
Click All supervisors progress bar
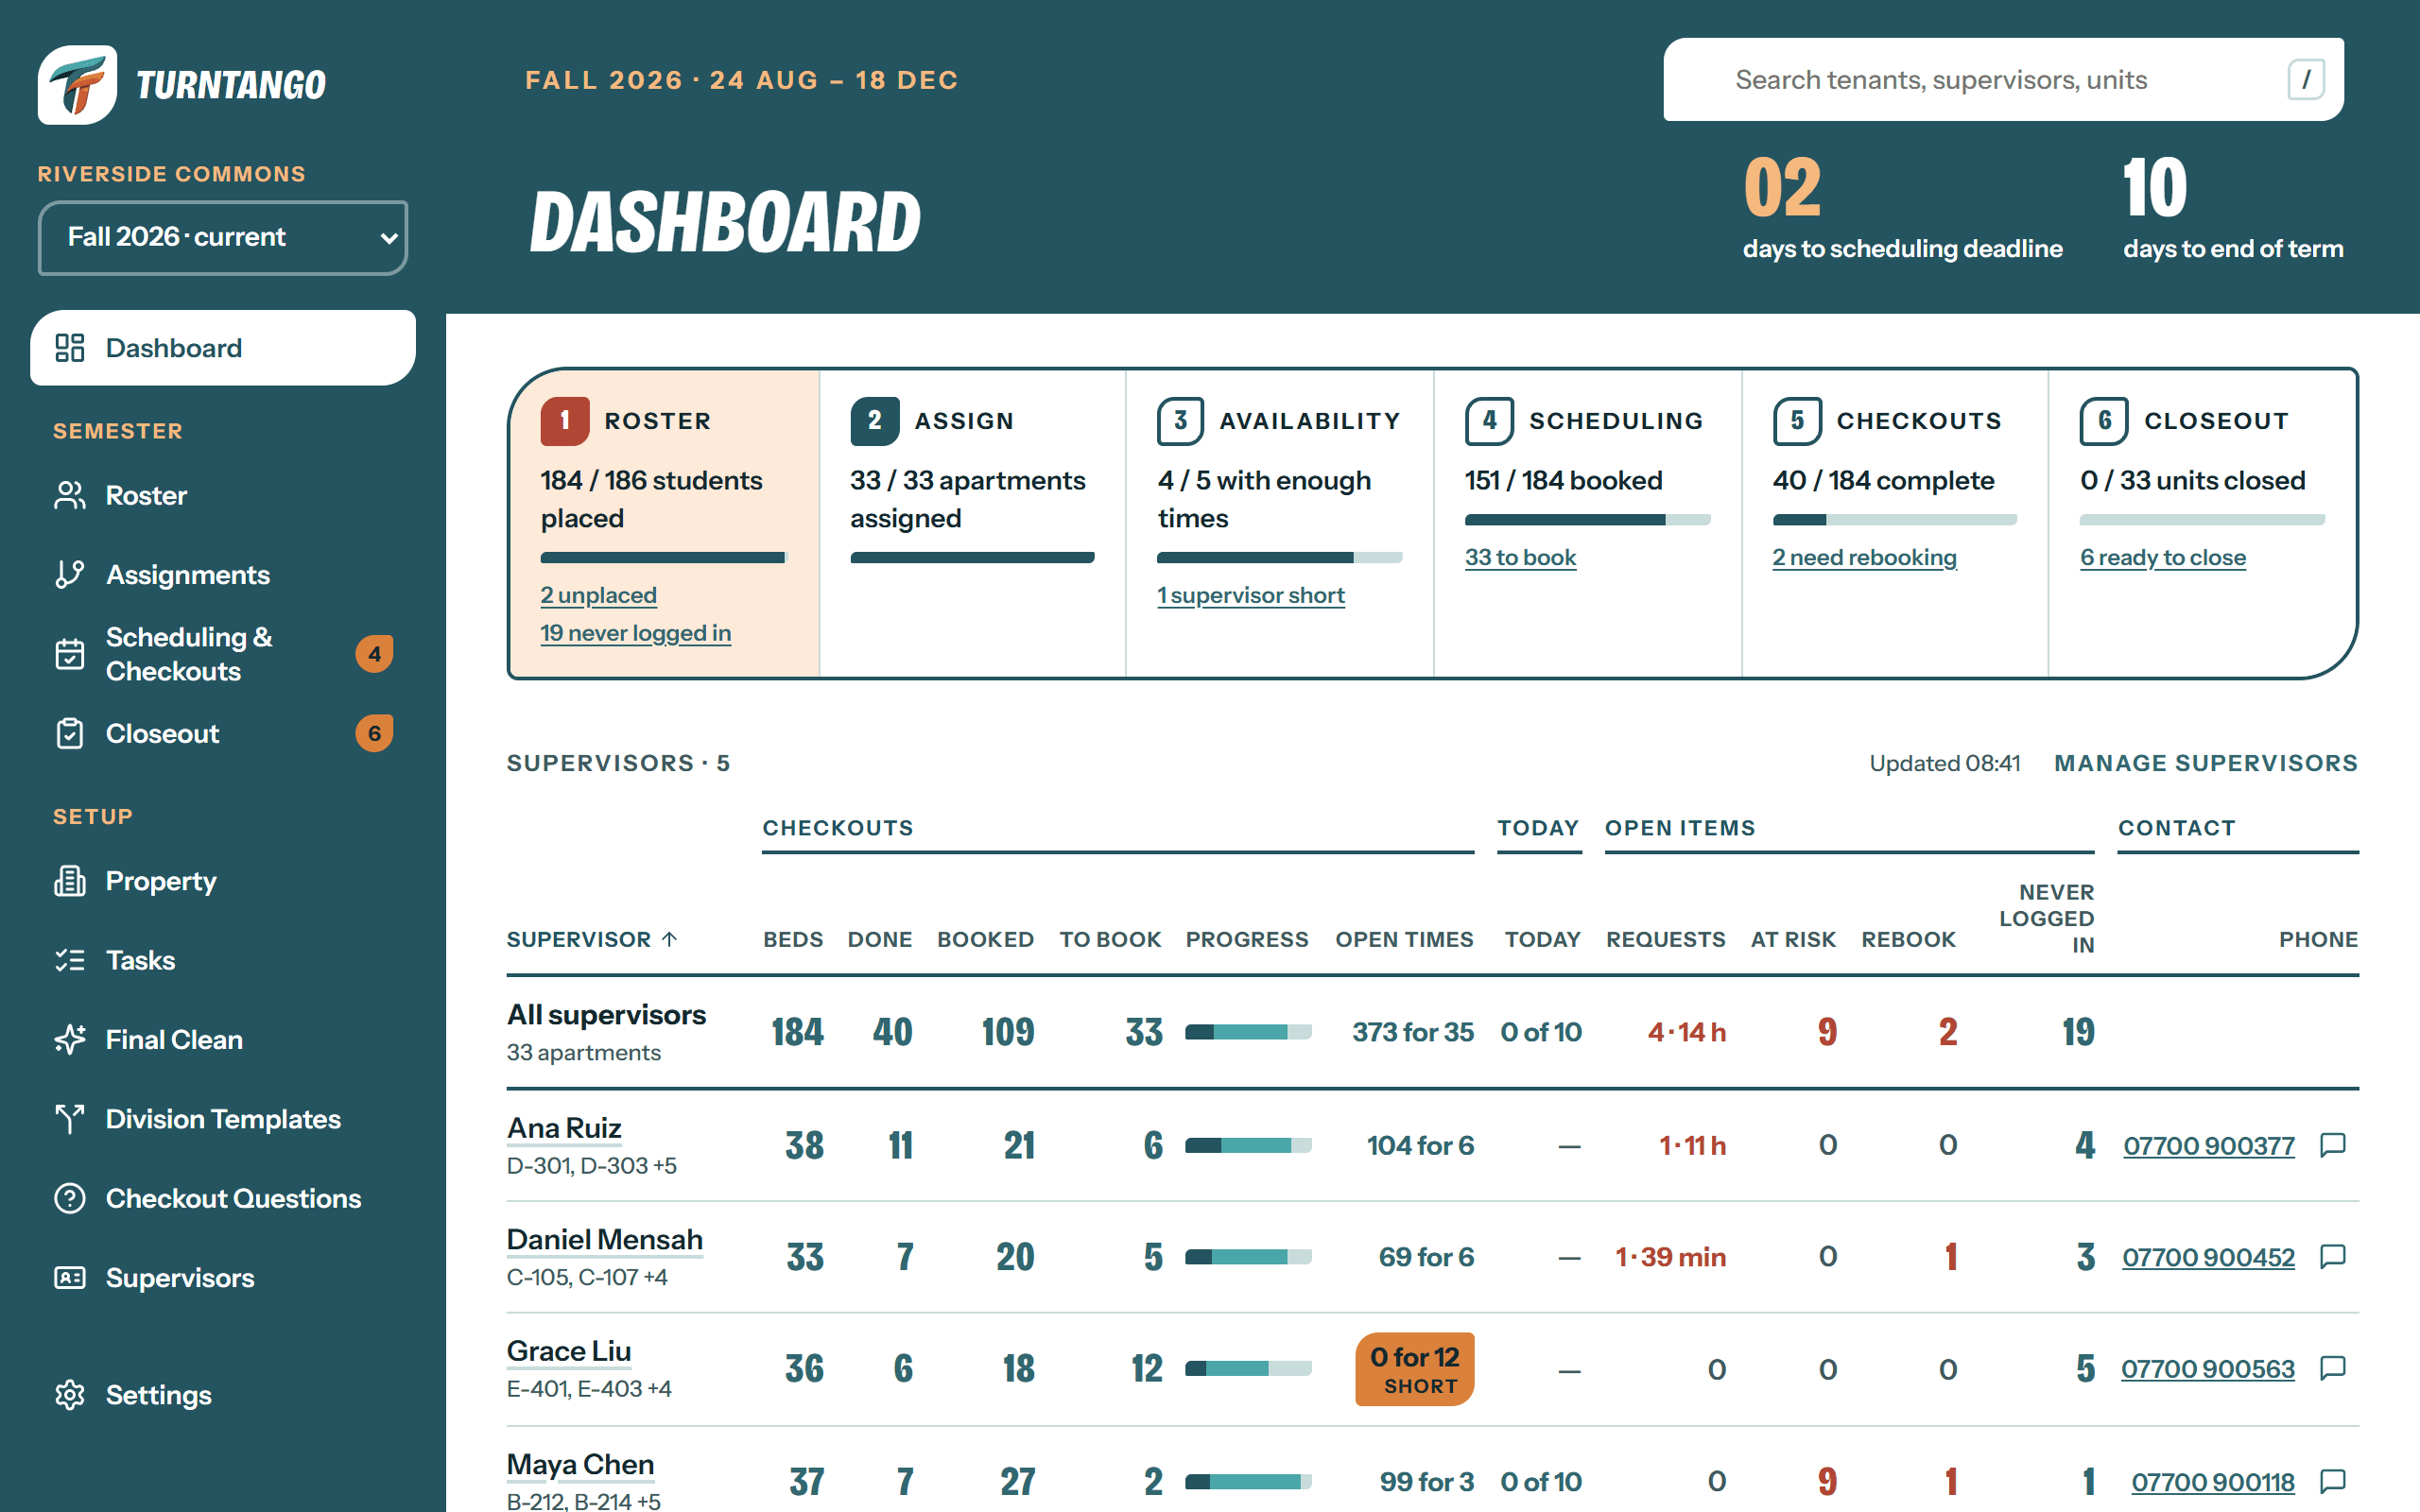click(x=1248, y=1032)
